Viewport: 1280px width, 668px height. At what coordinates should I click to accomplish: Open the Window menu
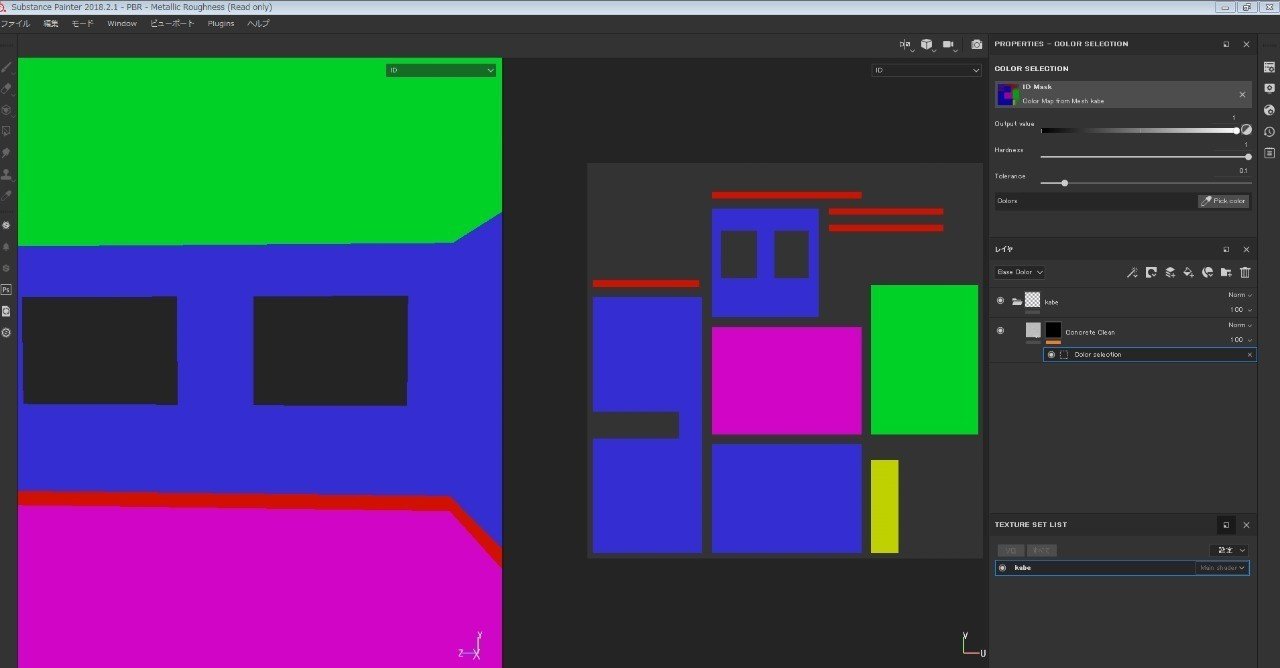coord(122,23)
